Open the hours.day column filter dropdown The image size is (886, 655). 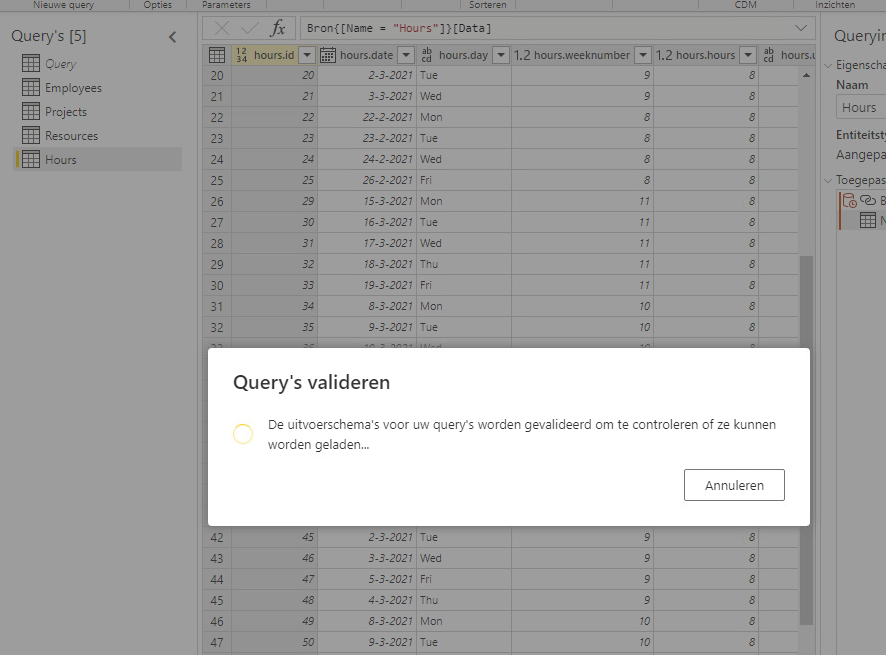click(501, 55)
